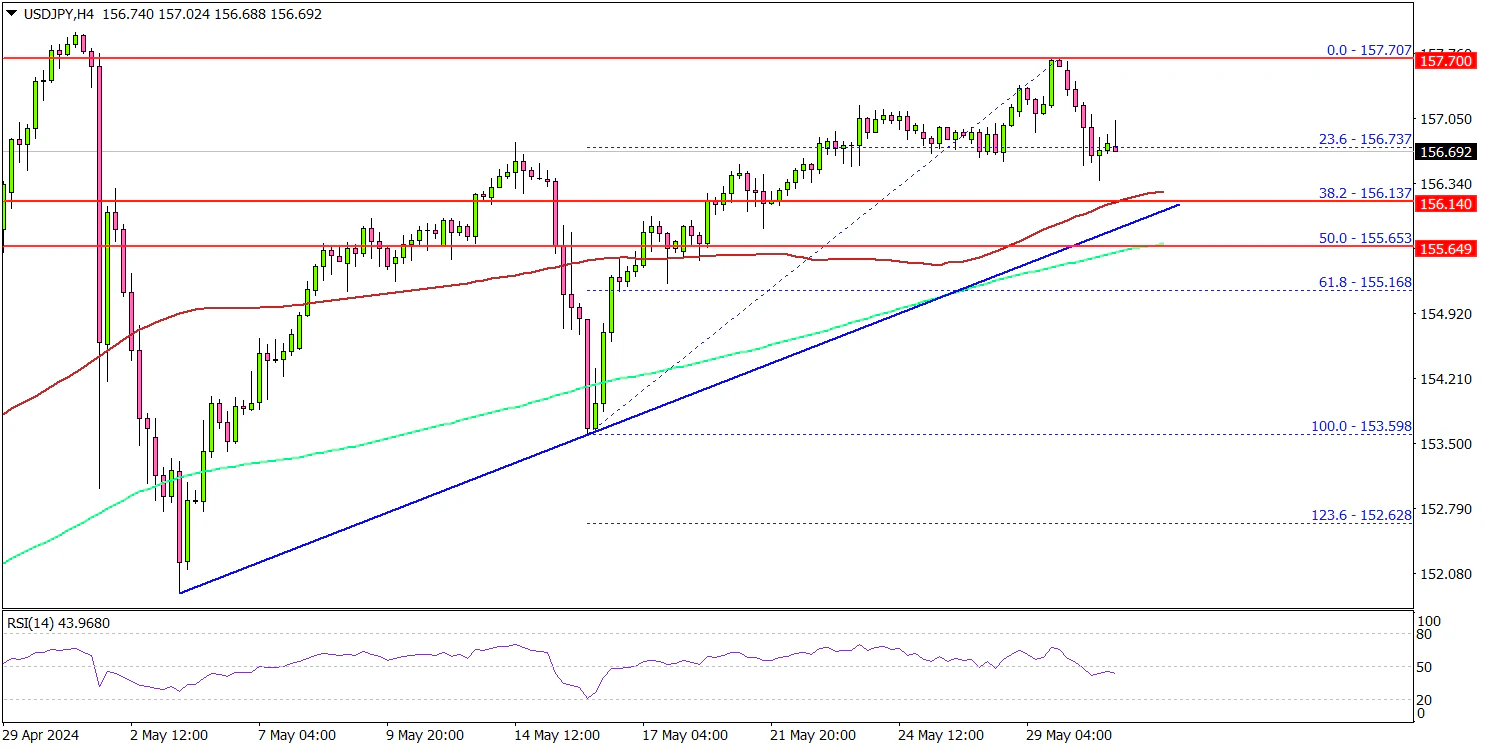Click the 154.210 price on the right axis

(1447, 379)
